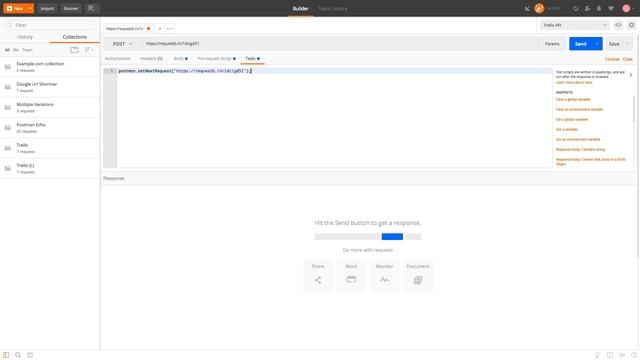Open the Send button dropdown arrow
Image resolution: width=640 pixels, height=360 pixels.
click(x=597, y=44)
